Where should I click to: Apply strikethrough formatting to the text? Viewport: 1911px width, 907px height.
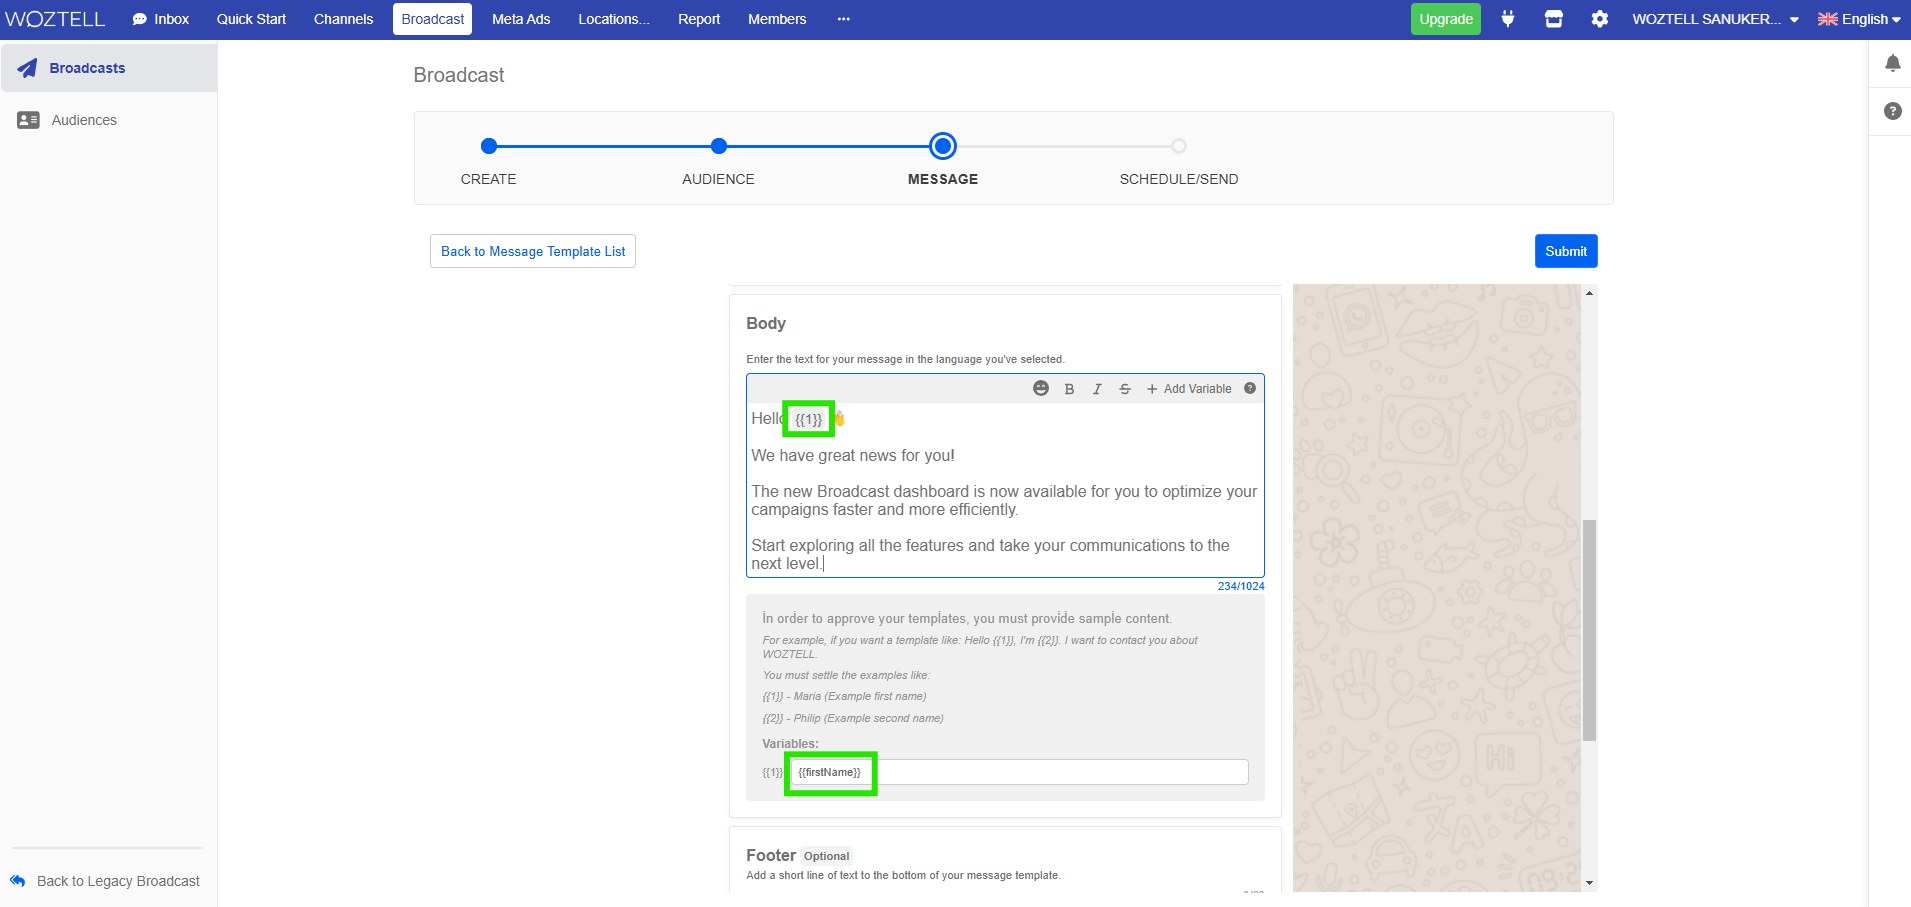[x=1125, y=388]
